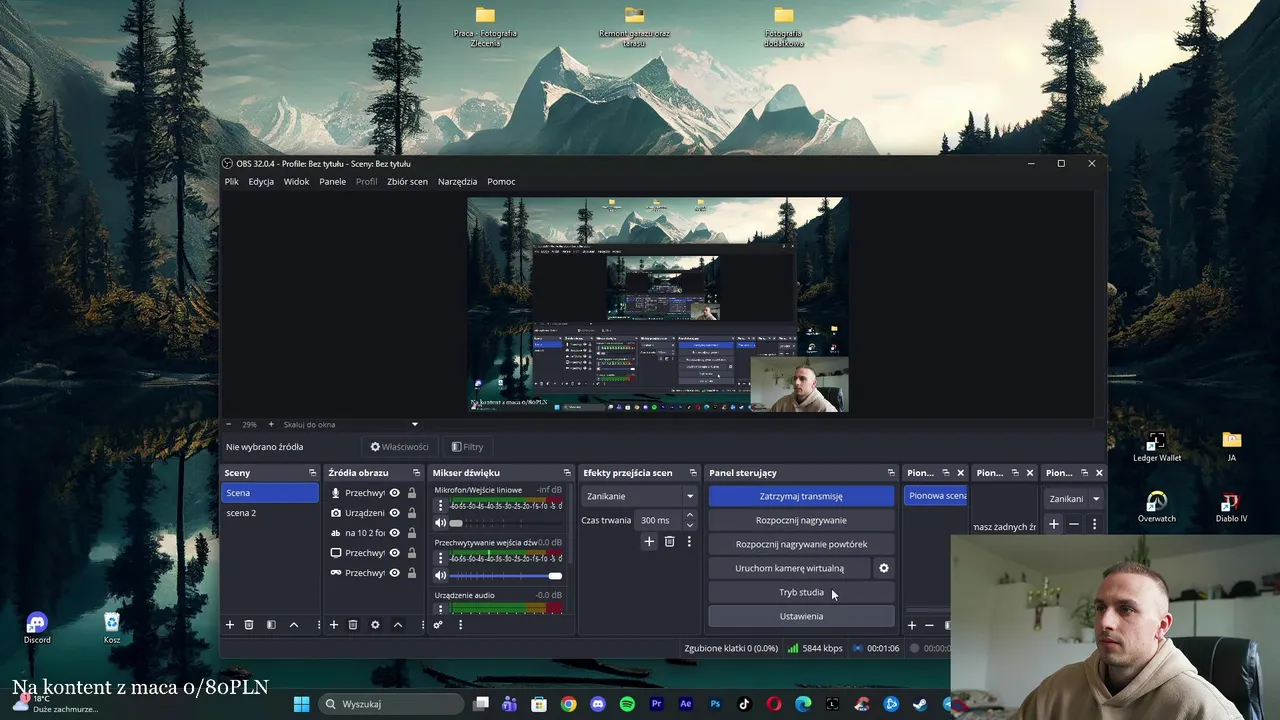Open Discord desktop shortcut
1280x720 pixels.
coord(37,629)
